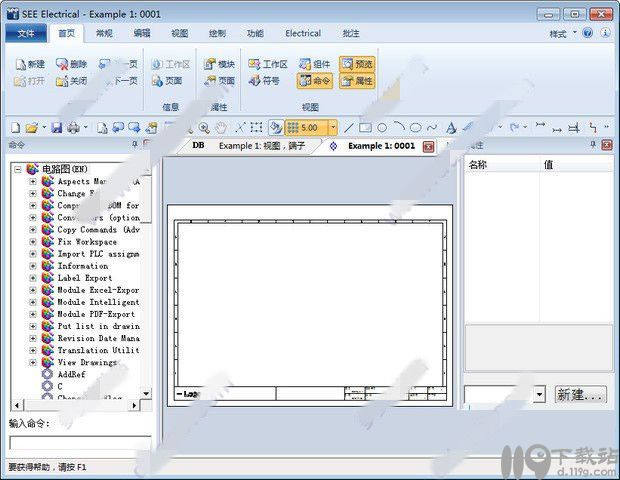Switch to the Electrical ribbon tab
This screenshot has width=620, height=480.
click(x=303, y=33)
